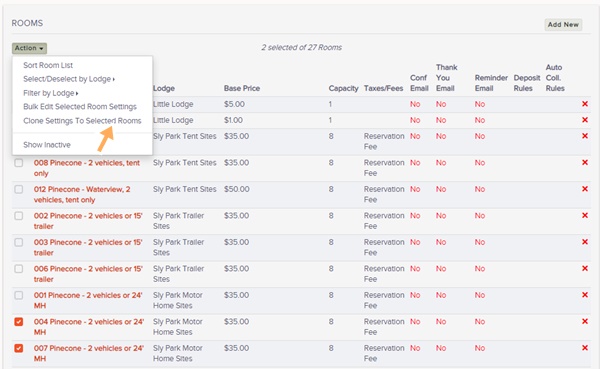Select the 001 Pinecone room checkbox
The image size is (600, 369).
[18, 295]
